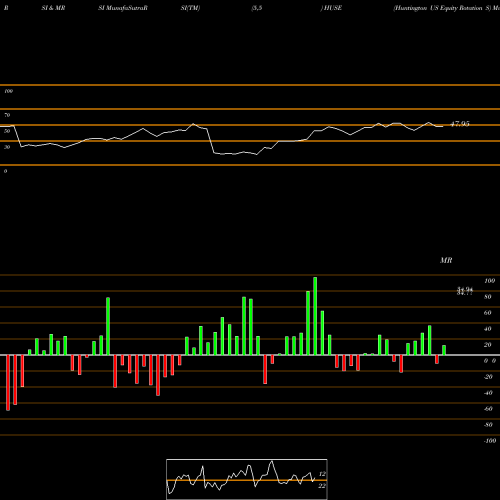Click the 'MR' panel label

click(446, 260)
